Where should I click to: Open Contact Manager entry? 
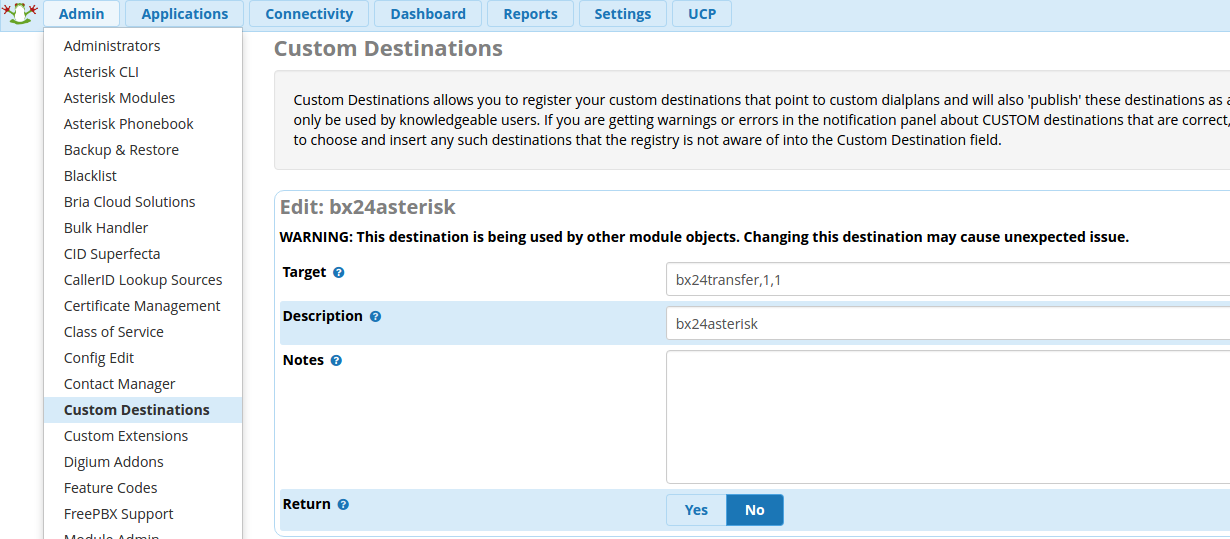[143, 384]
